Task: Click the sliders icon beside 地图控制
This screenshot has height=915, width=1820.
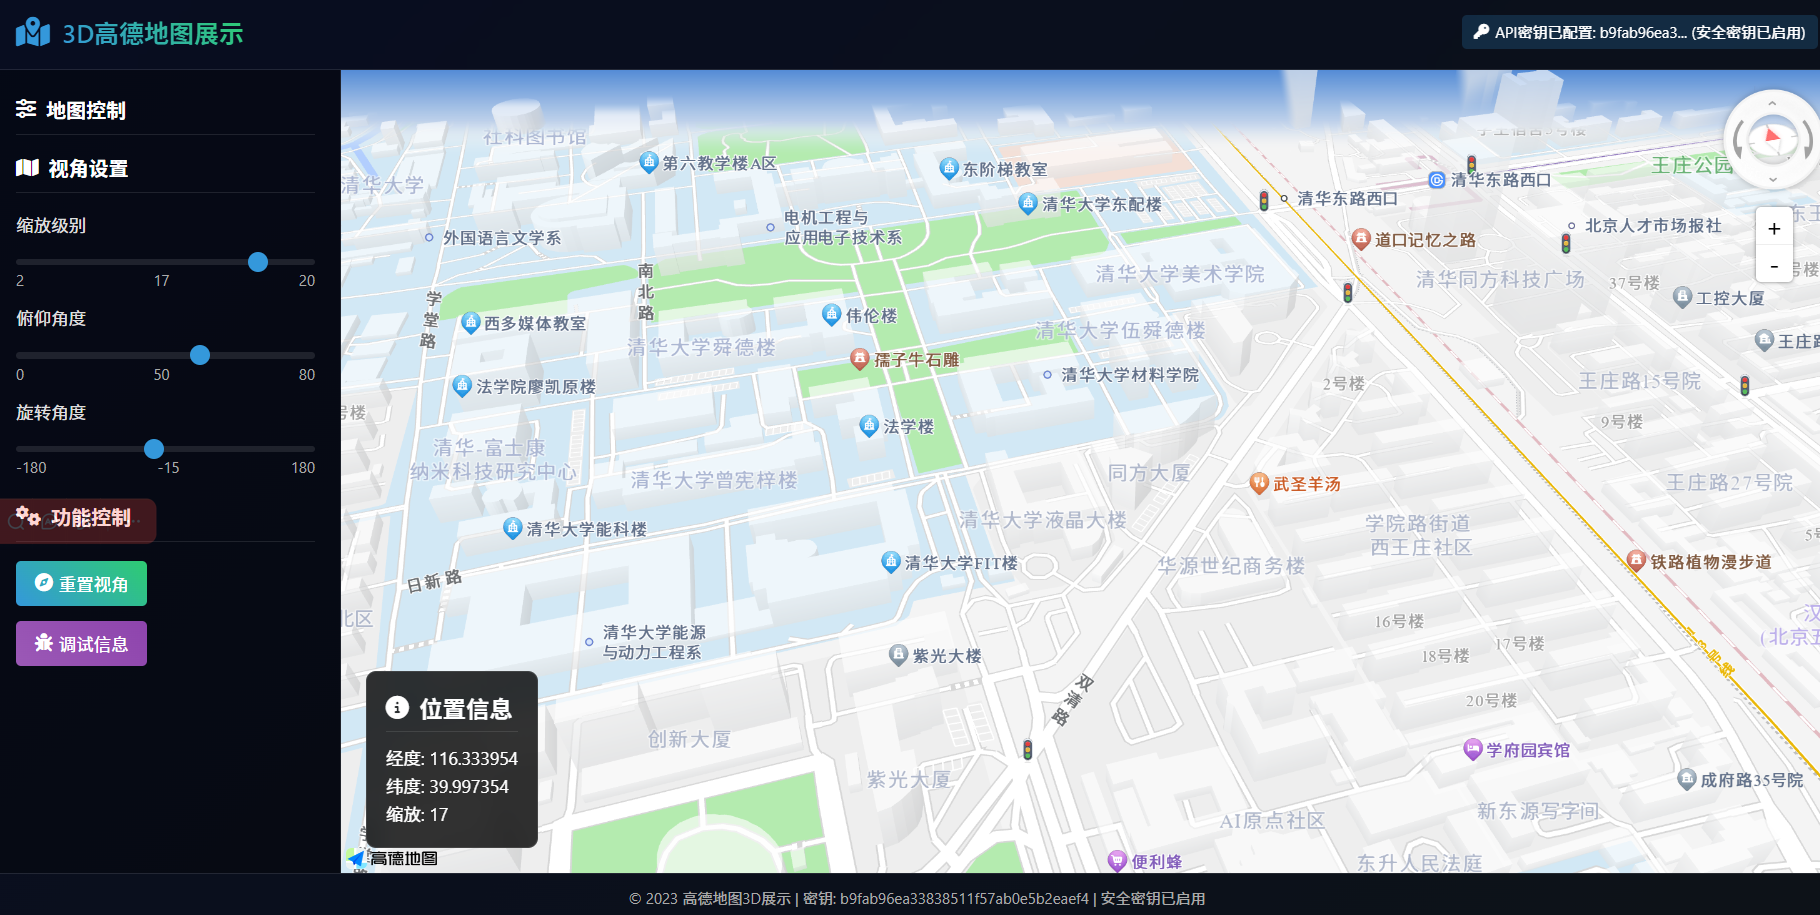Action: [x=26, y=109]
